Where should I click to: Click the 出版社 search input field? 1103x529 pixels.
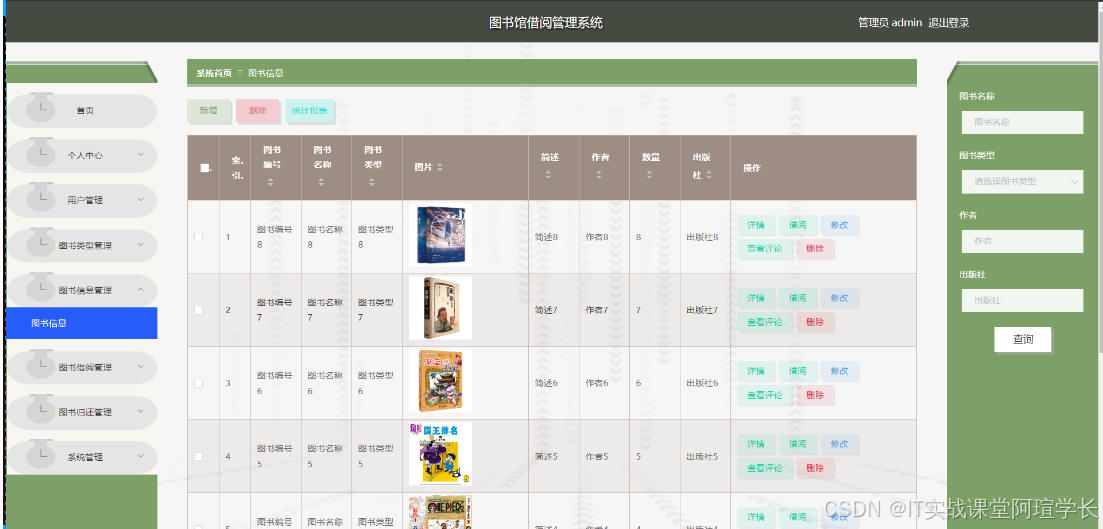click(1022, 300)
